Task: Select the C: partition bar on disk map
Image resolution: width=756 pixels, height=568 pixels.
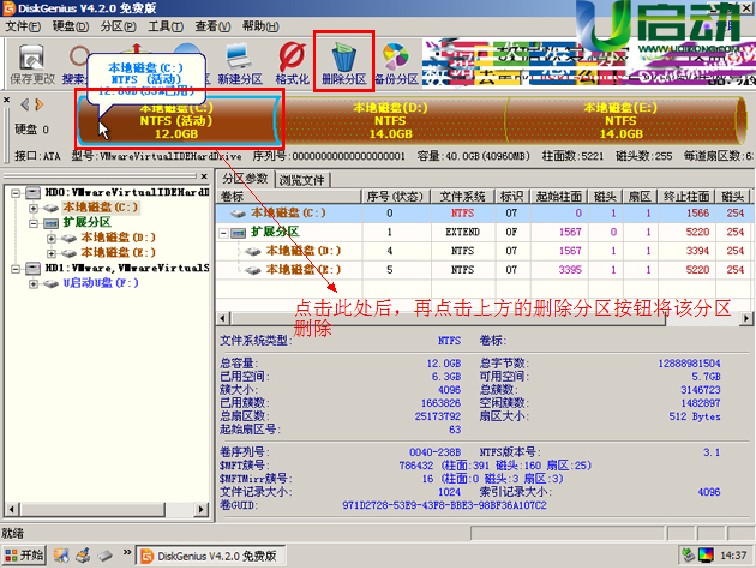Action: pos(178,120)
